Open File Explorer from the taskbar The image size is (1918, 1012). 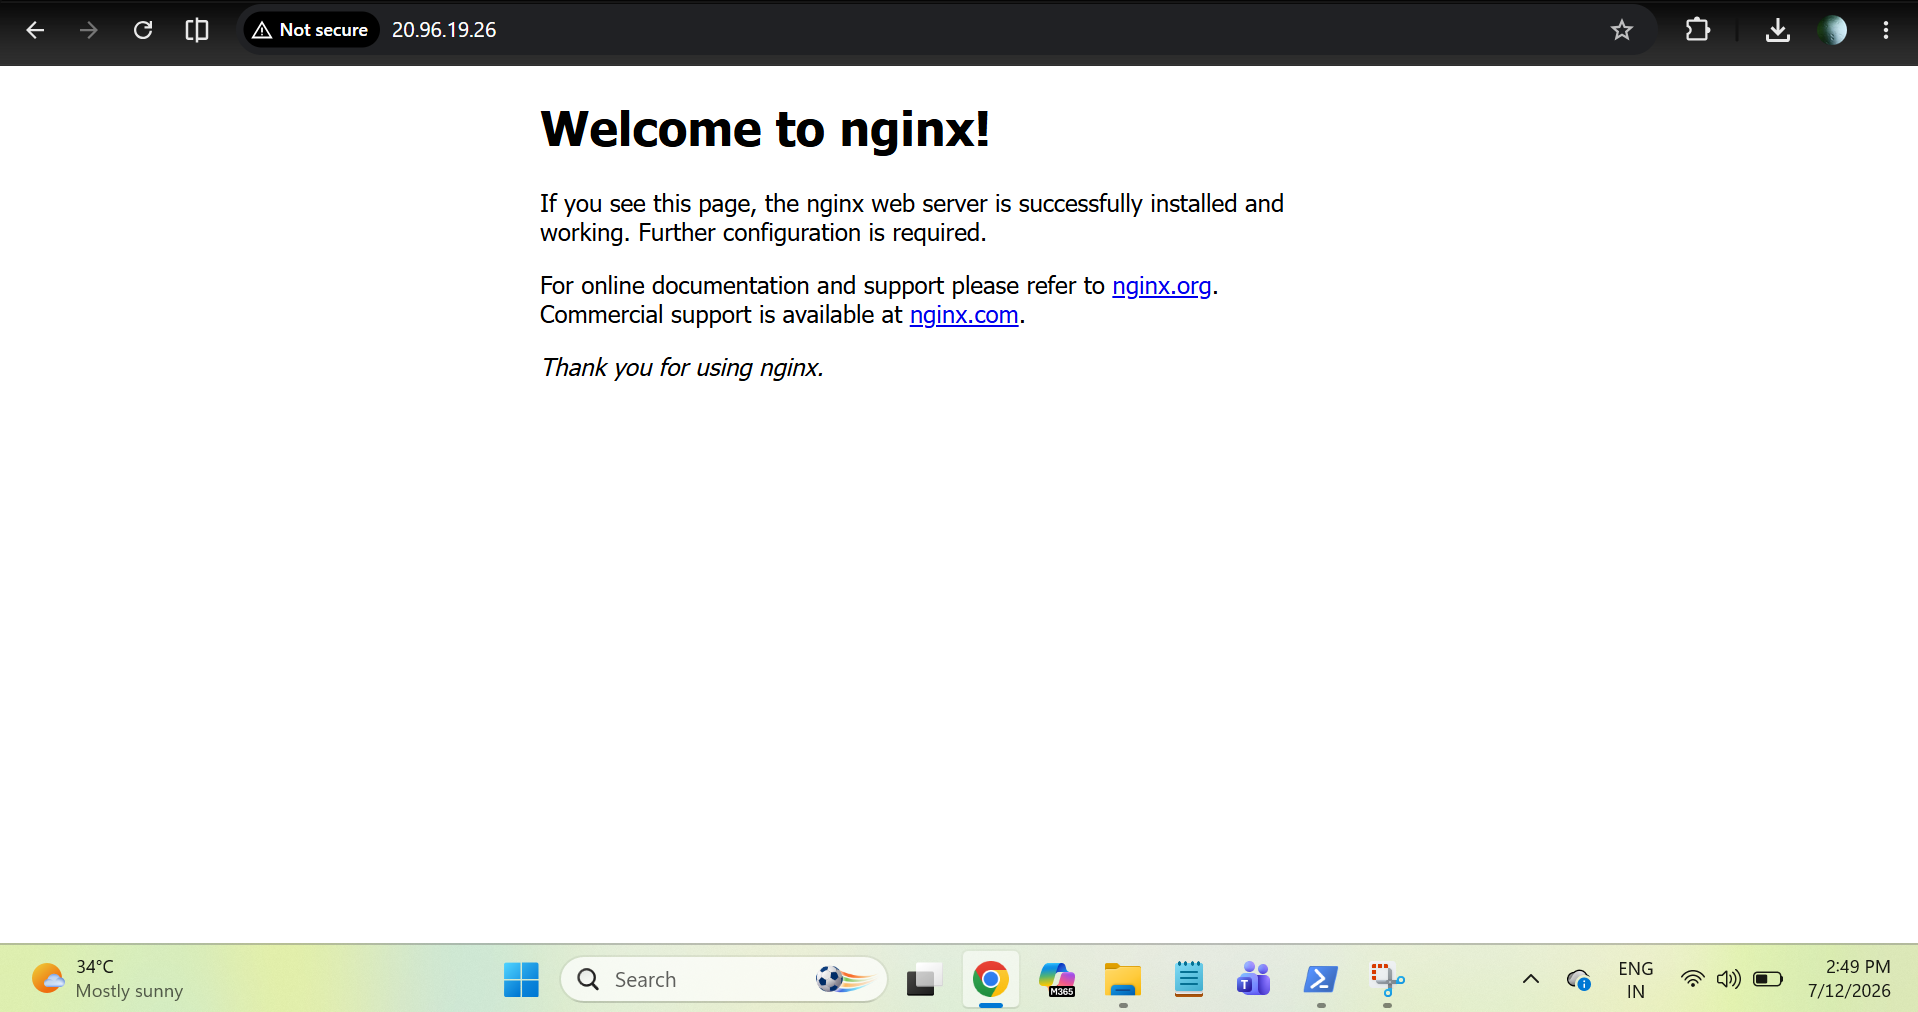[1123, 980]
